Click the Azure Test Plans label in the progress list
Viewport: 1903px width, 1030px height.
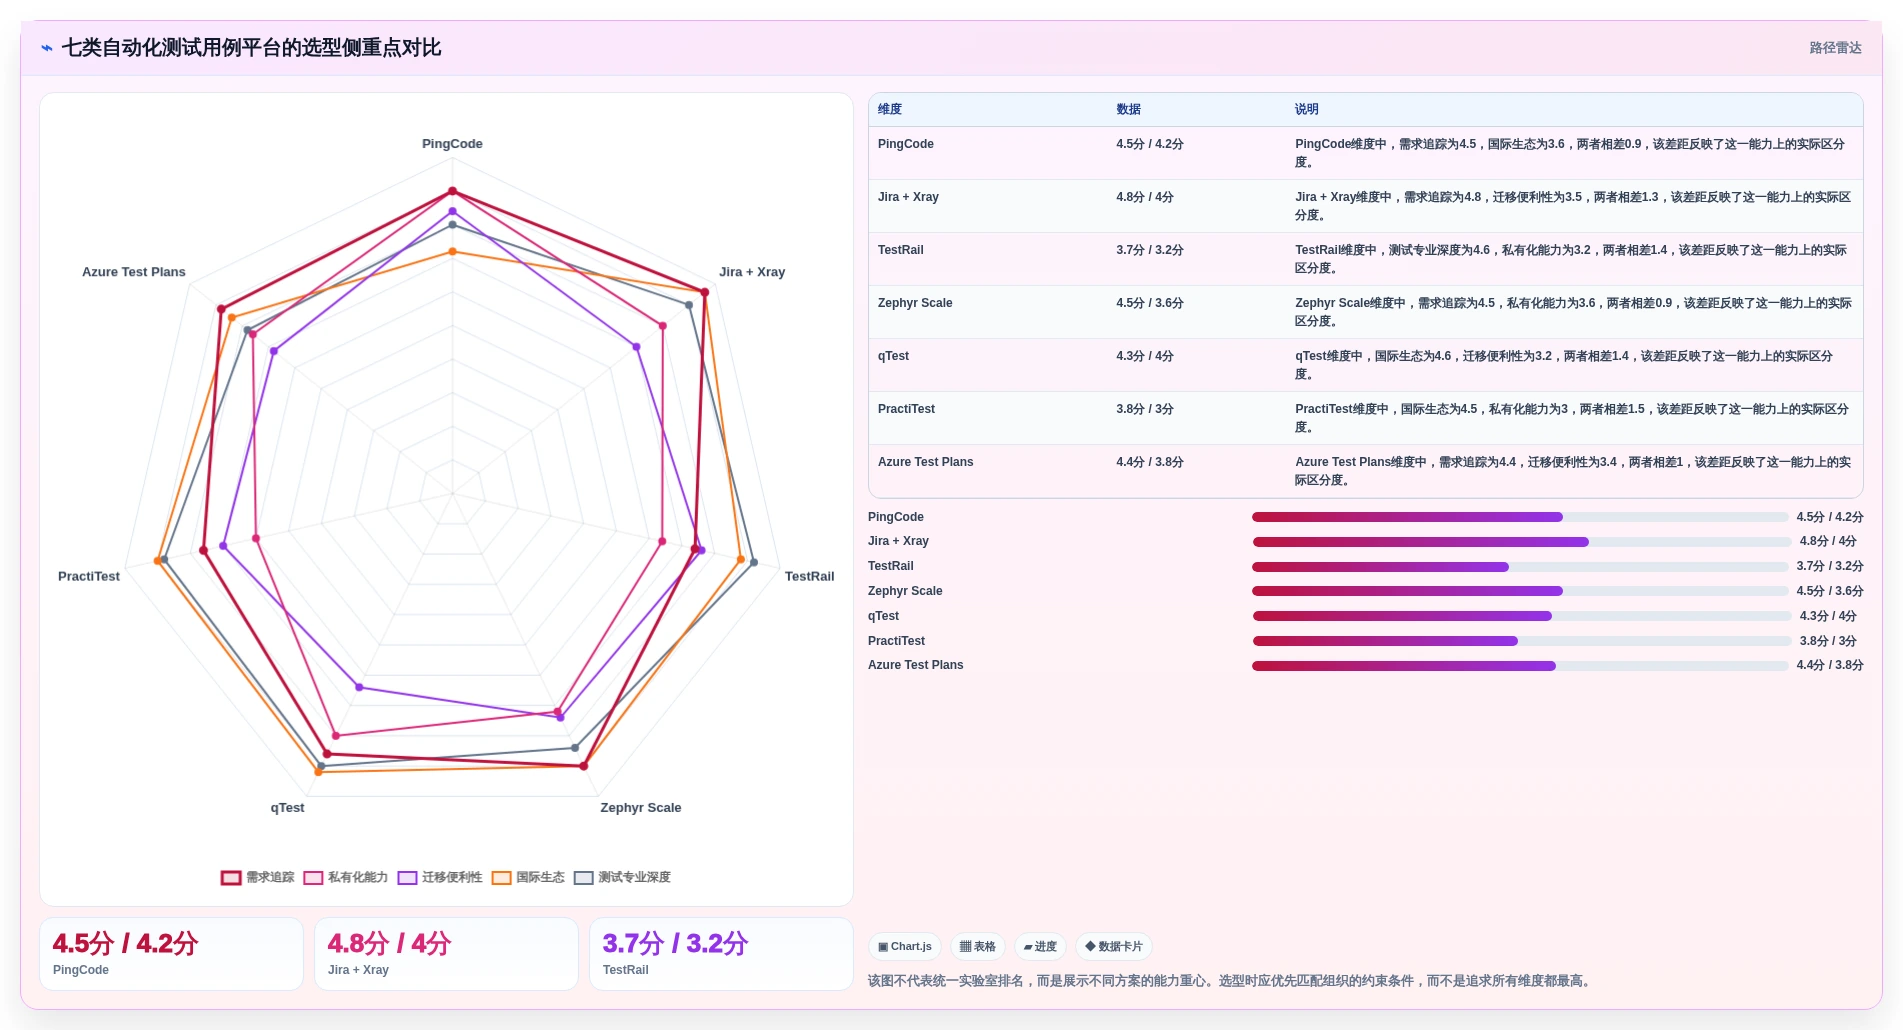coord(916,665)
